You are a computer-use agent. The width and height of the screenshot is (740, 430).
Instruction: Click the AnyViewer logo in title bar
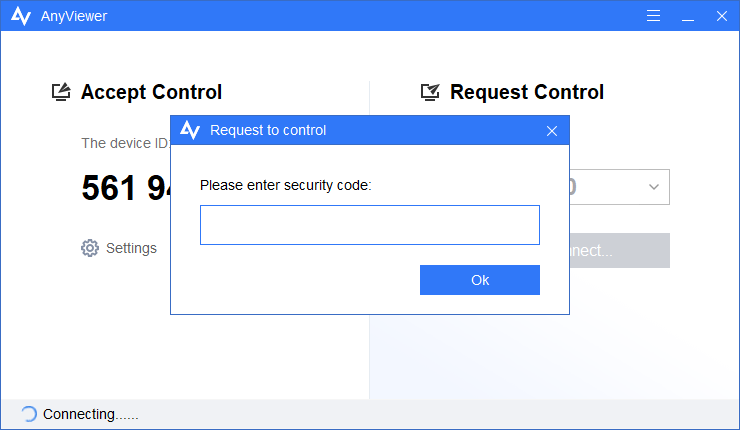(20, 16)
